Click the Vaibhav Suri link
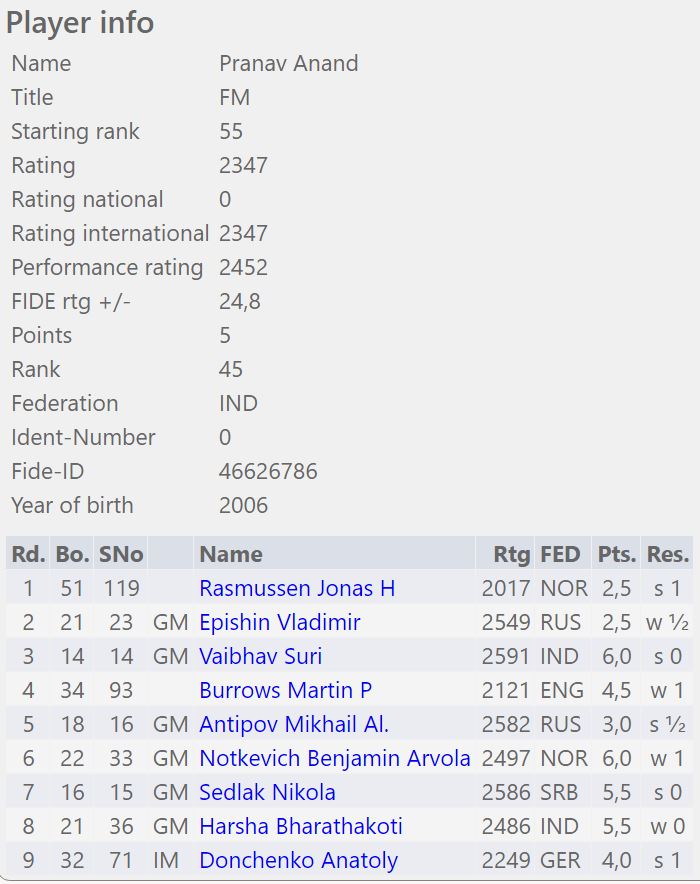The height and width of the screenshot is (884, 700). (x=260, y=656)
